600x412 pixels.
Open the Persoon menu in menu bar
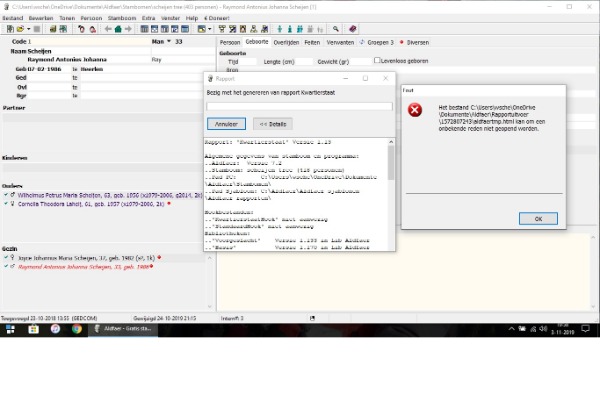click(92, 18)
